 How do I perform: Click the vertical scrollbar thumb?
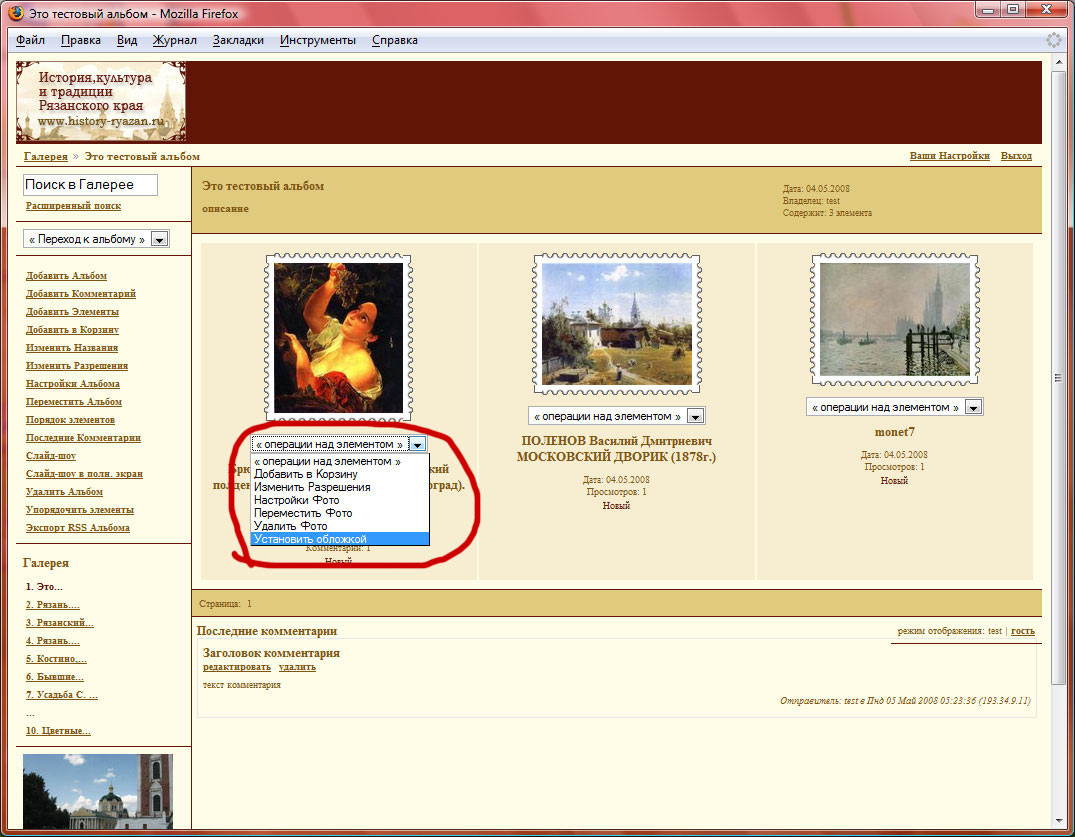(1058, 376)
